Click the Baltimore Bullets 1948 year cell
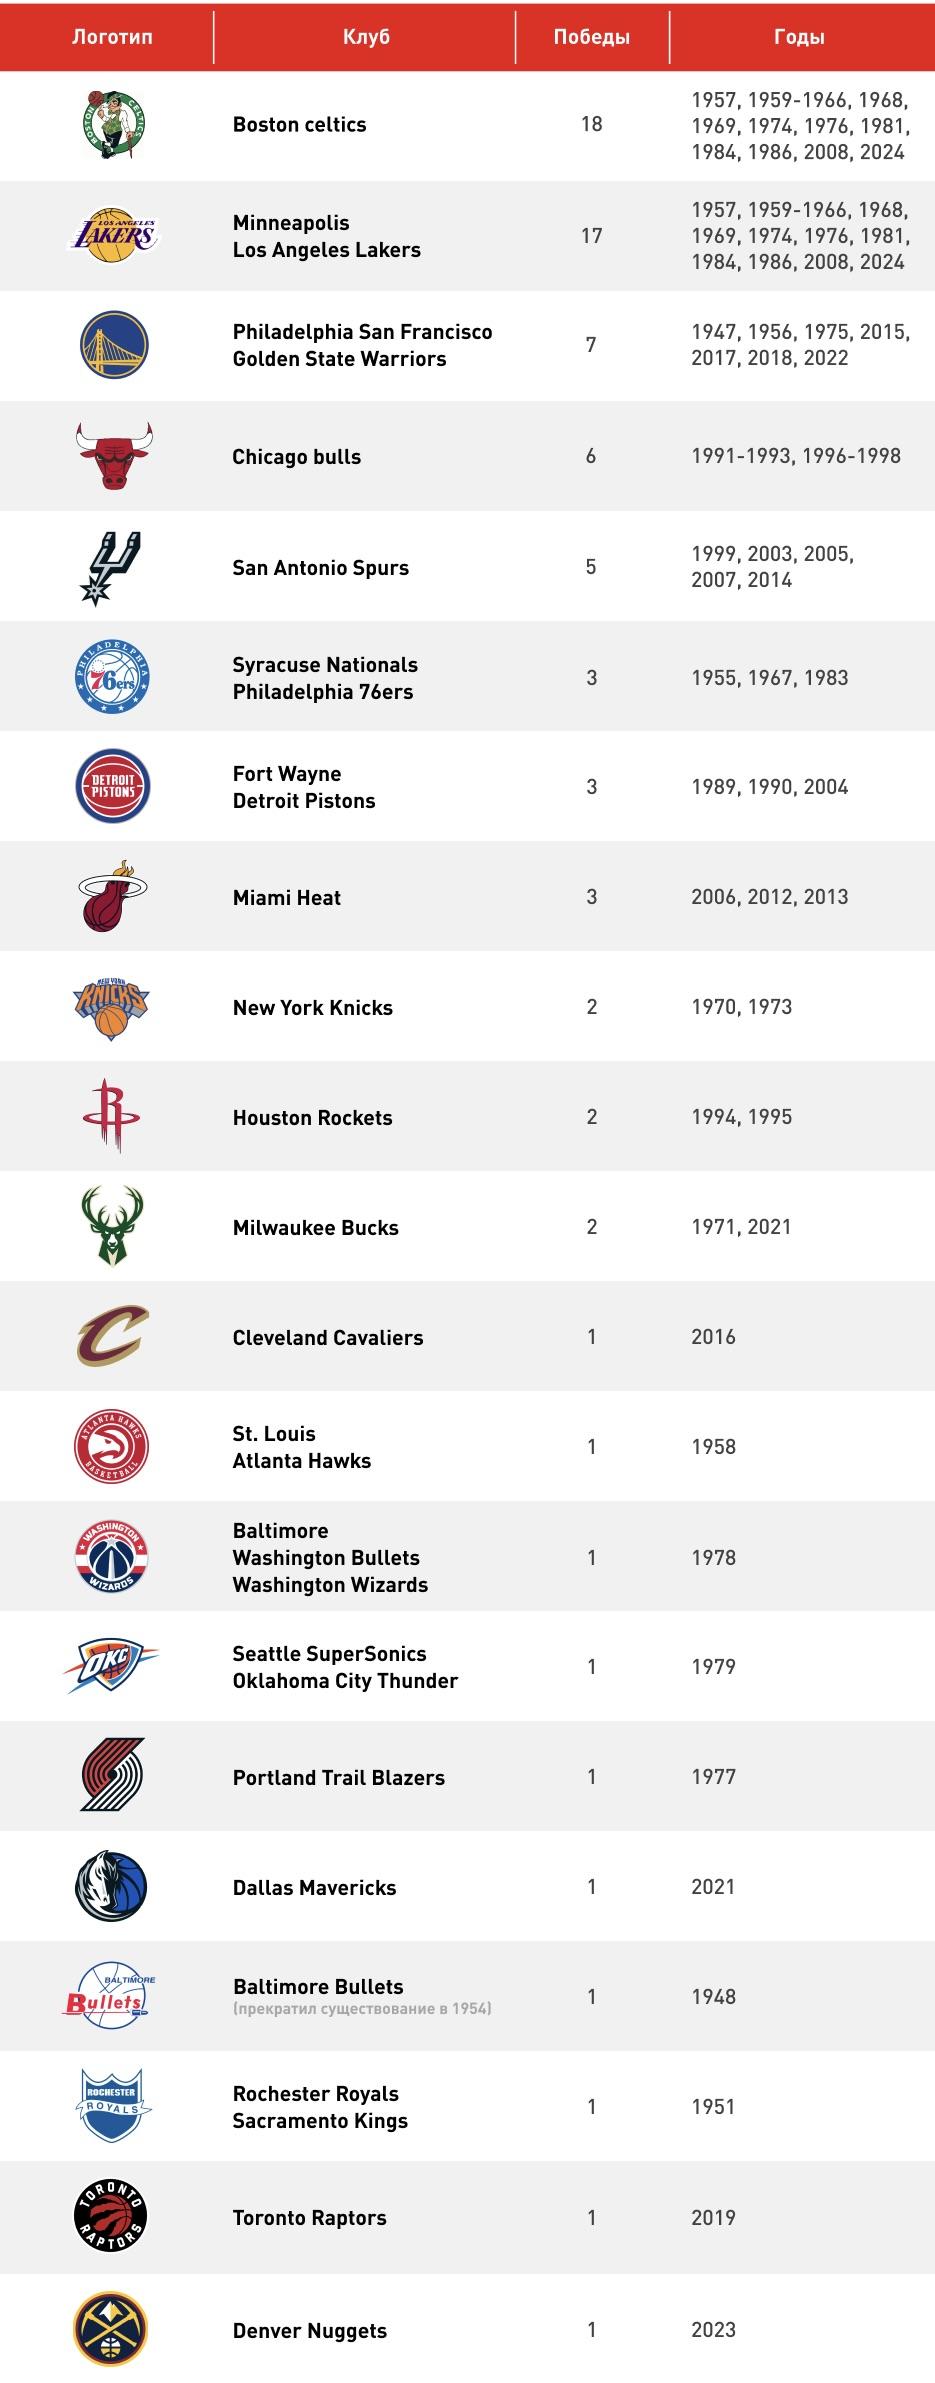Viewport: 935px width, 2383px height. tap(713, 1996)
